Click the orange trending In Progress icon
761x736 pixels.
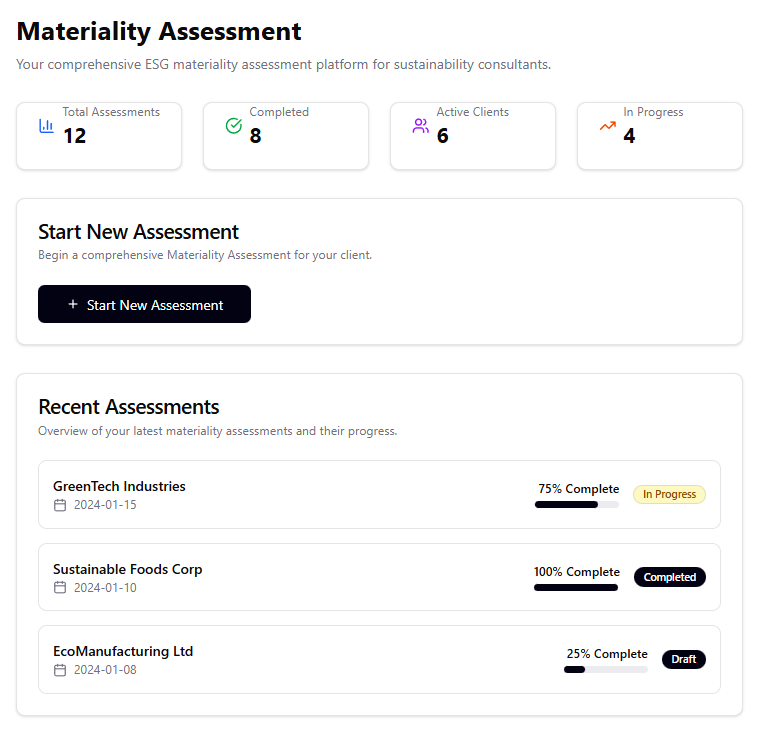607,126
